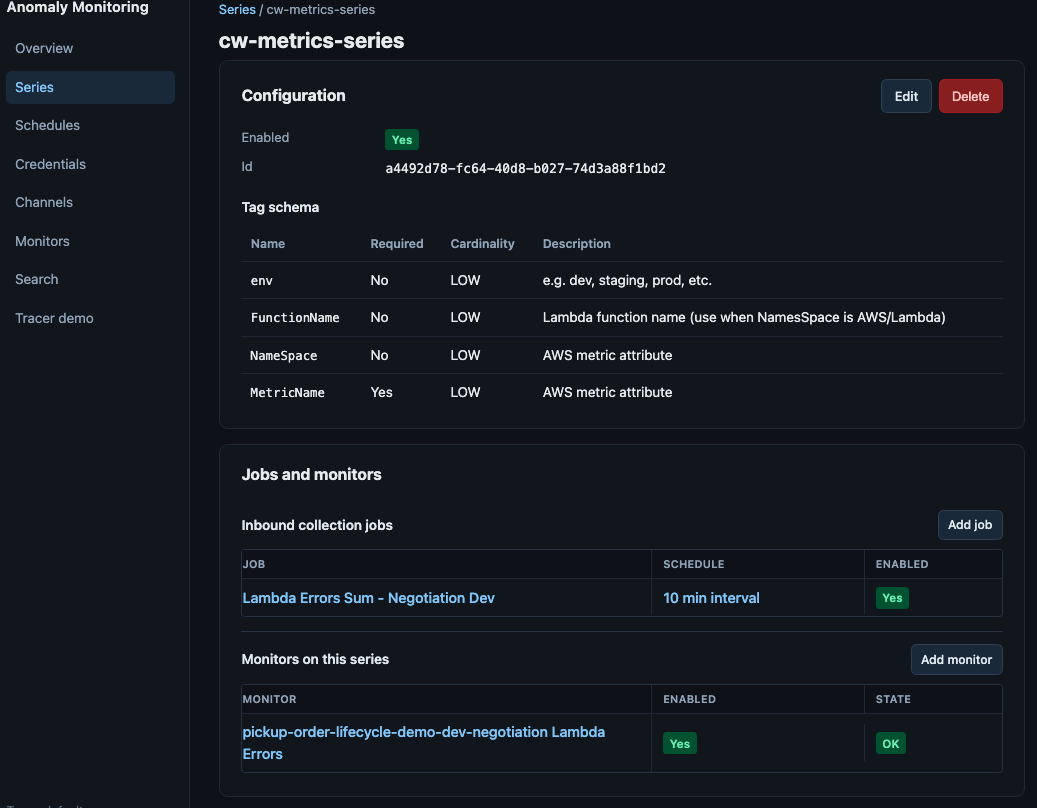Click the MONITOR column header
The height and width of the screenshot is (808, 1037).
[269, 699]
